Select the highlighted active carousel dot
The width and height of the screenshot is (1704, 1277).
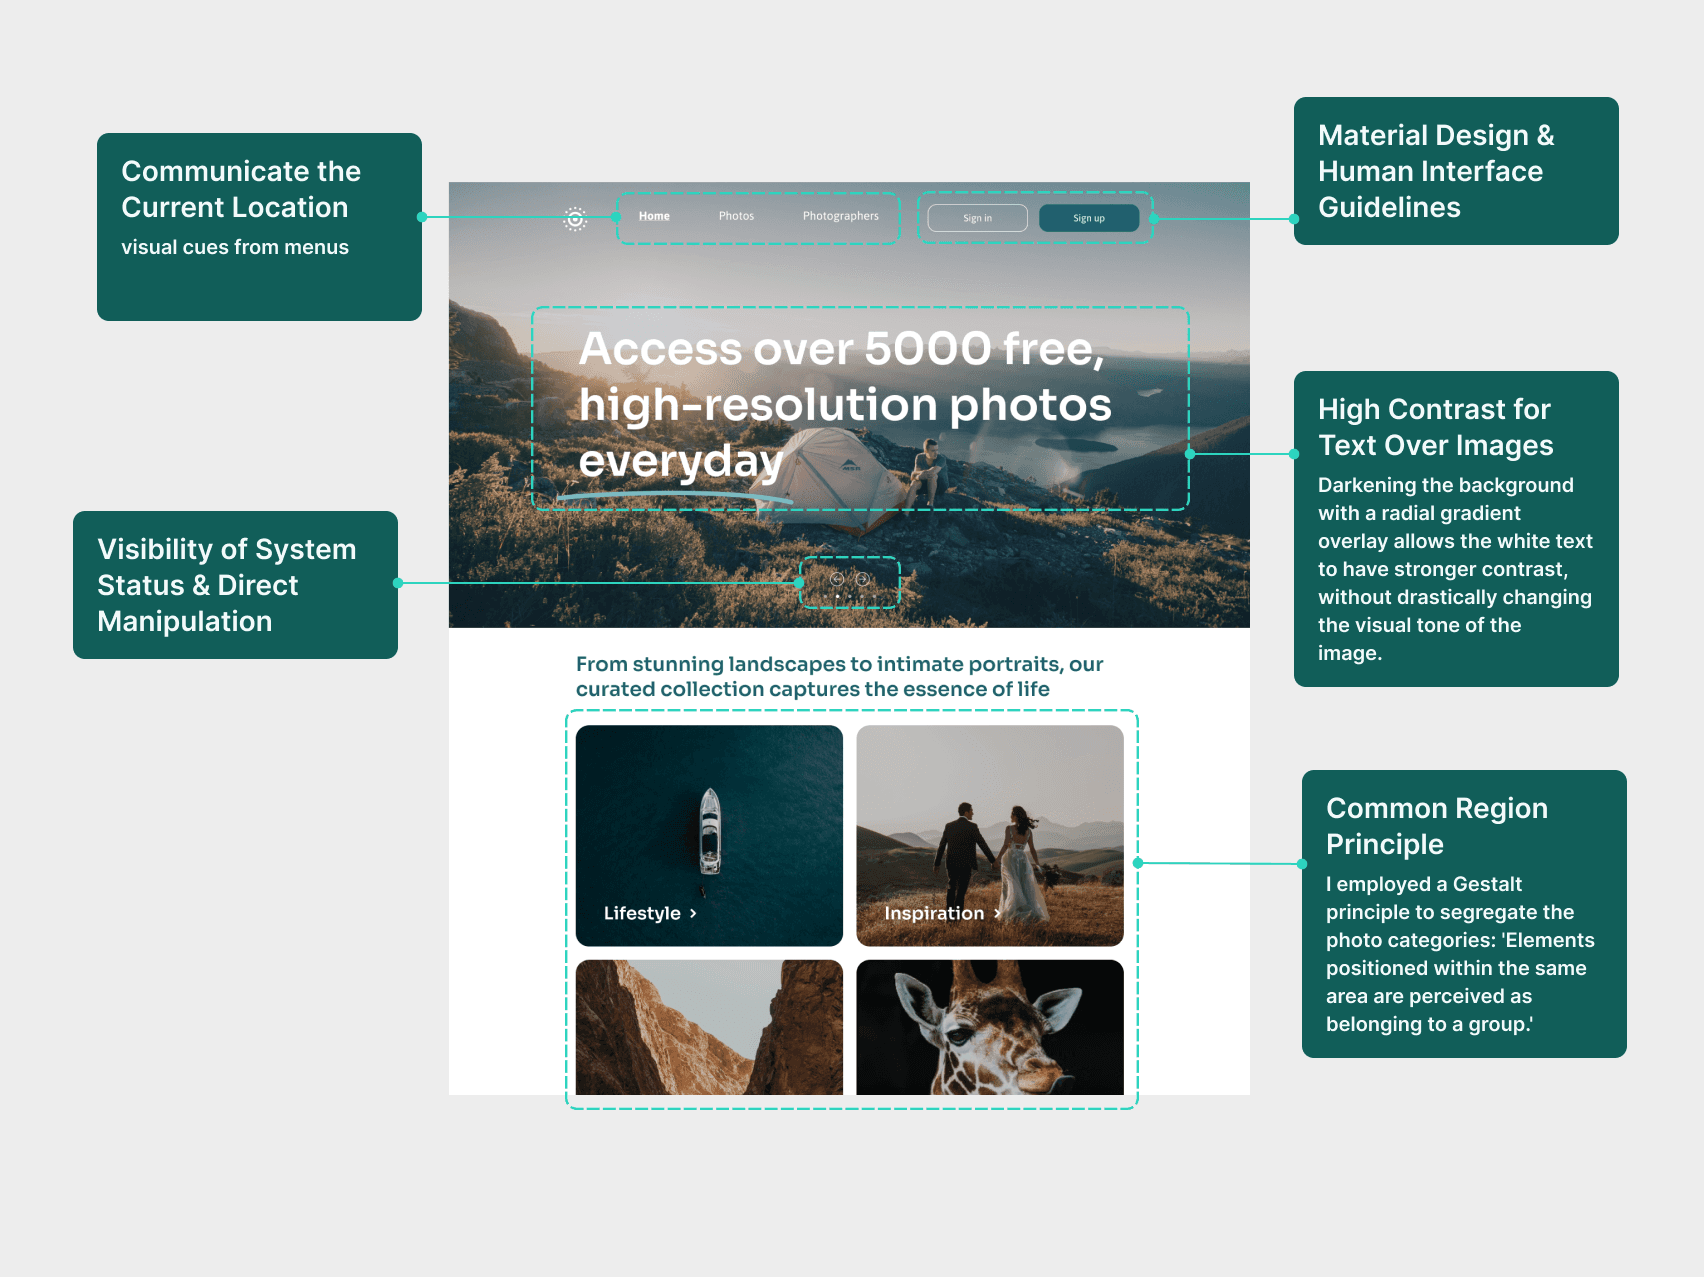tap(837, 597)
